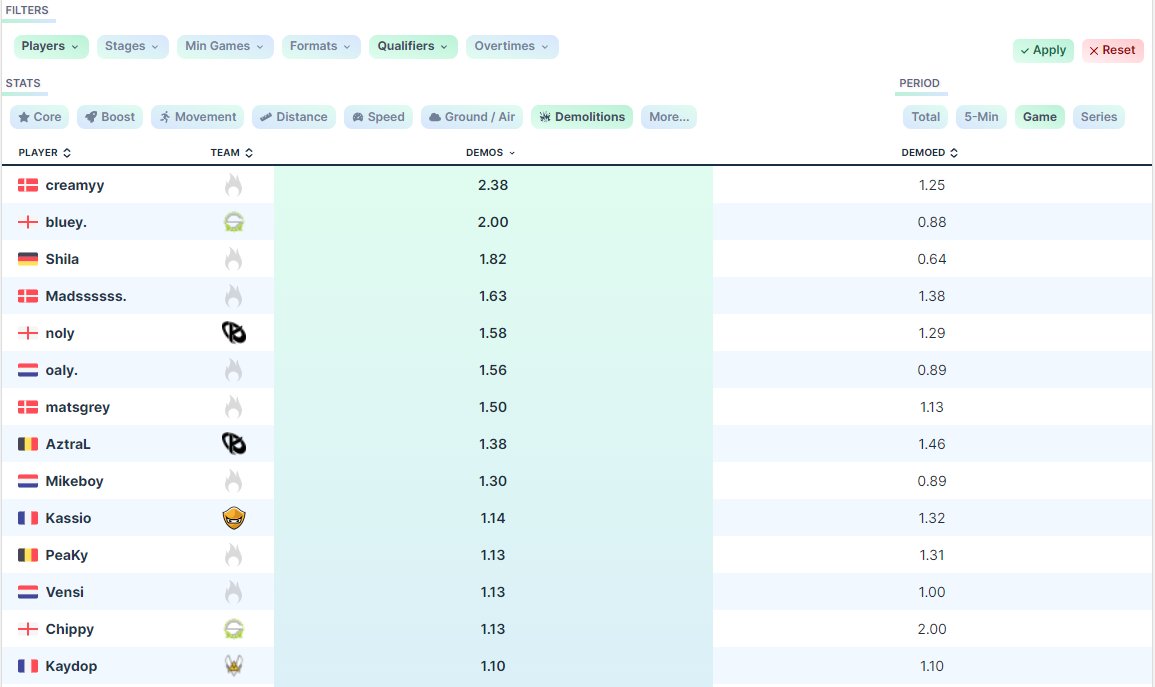1155x687 pixels.
Task: Click the Belgium flag beside PeaKy
Action: pyautogui.click(x=28, y=555)
